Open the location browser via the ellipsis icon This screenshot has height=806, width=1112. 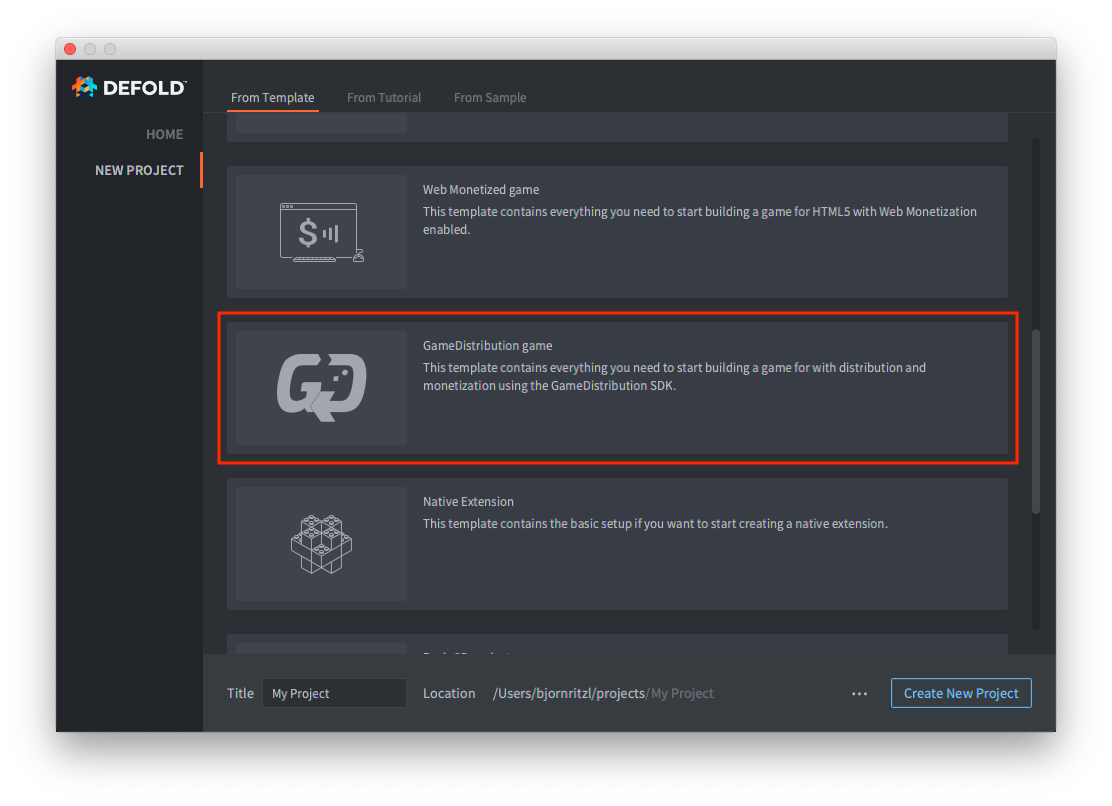tap(859, 693)
